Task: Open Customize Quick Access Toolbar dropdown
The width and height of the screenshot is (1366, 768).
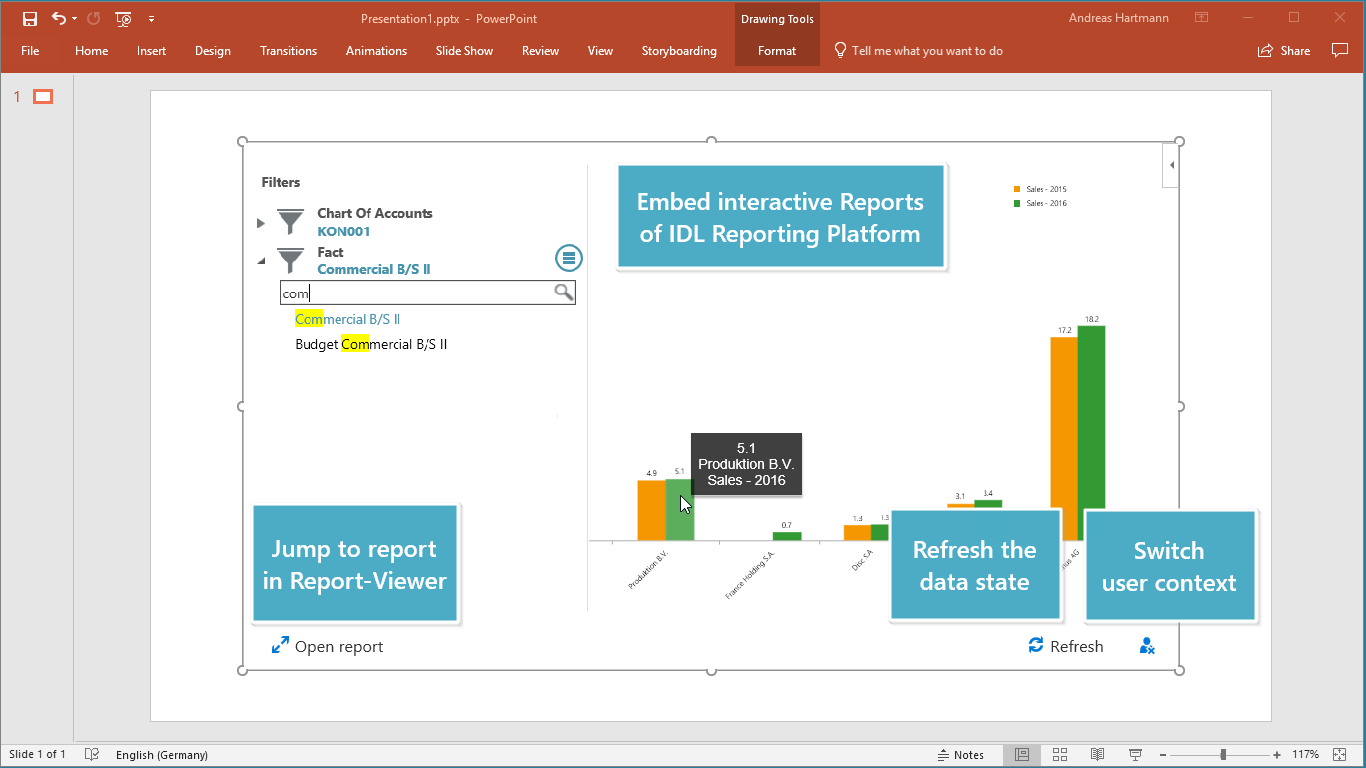Action: pyautogui.click(x=151, y=19)
